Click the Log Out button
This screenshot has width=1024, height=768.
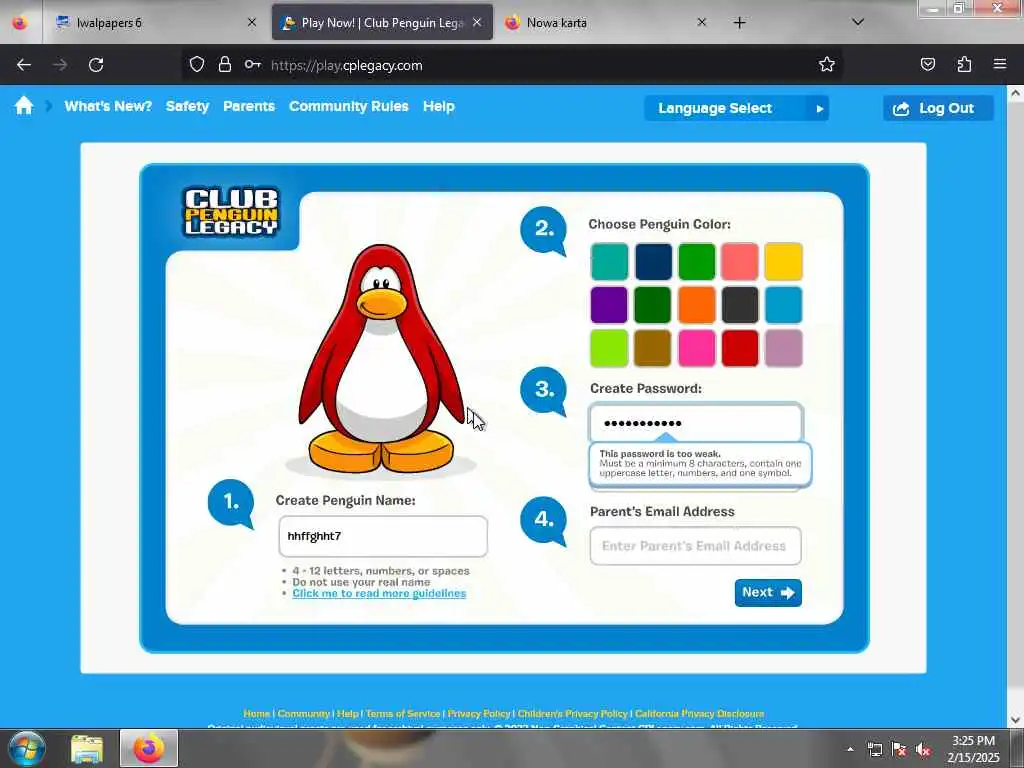938,108
